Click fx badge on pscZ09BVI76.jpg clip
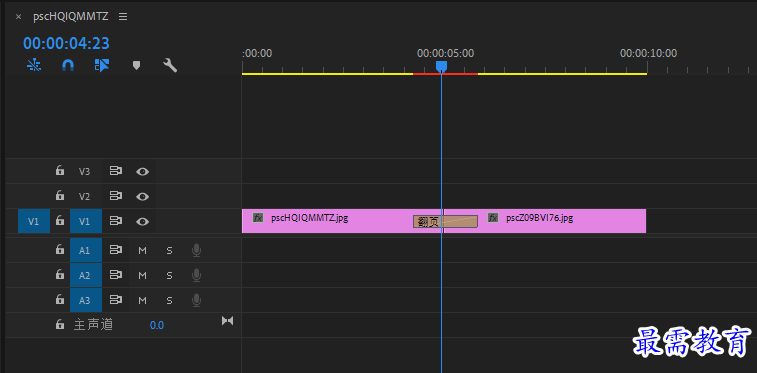 (493, 218)
